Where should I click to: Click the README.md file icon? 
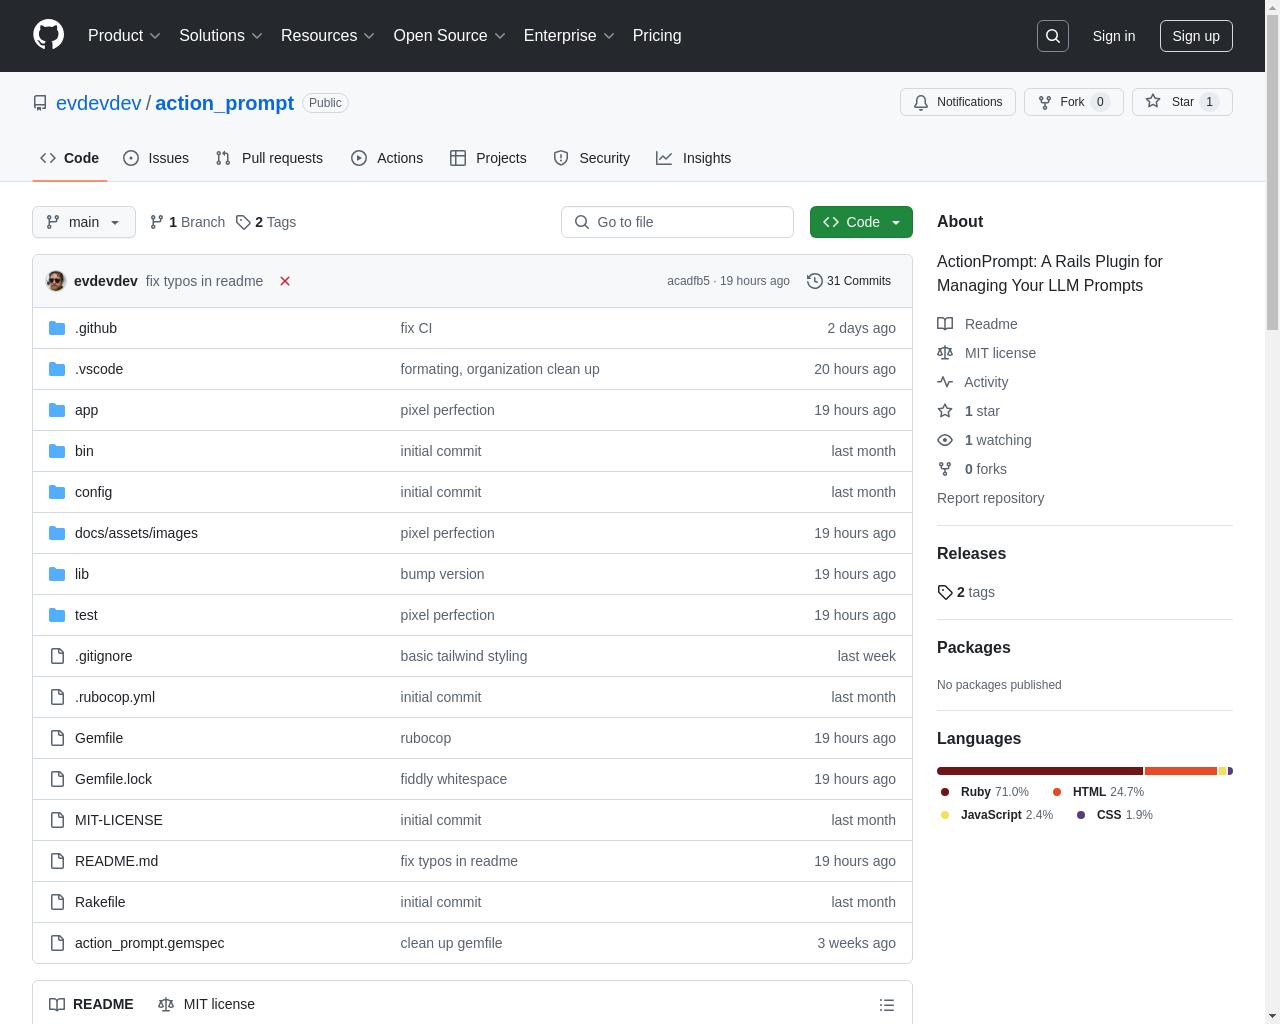coord(57,861)
